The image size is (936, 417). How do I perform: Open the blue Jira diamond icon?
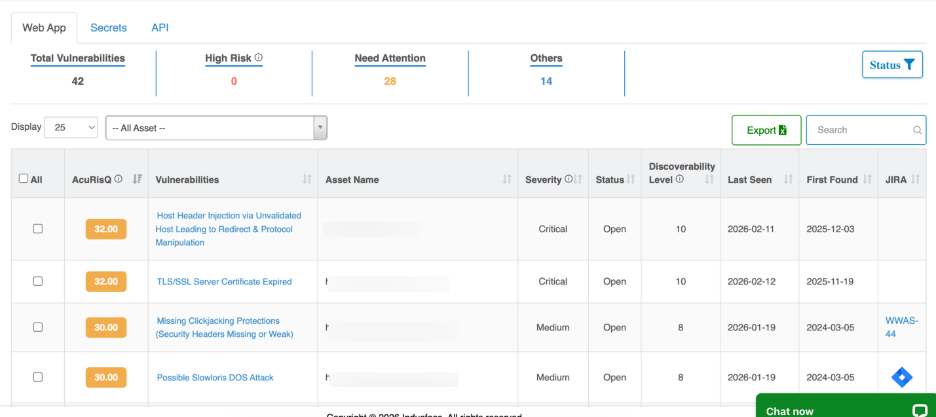[902, 377]
